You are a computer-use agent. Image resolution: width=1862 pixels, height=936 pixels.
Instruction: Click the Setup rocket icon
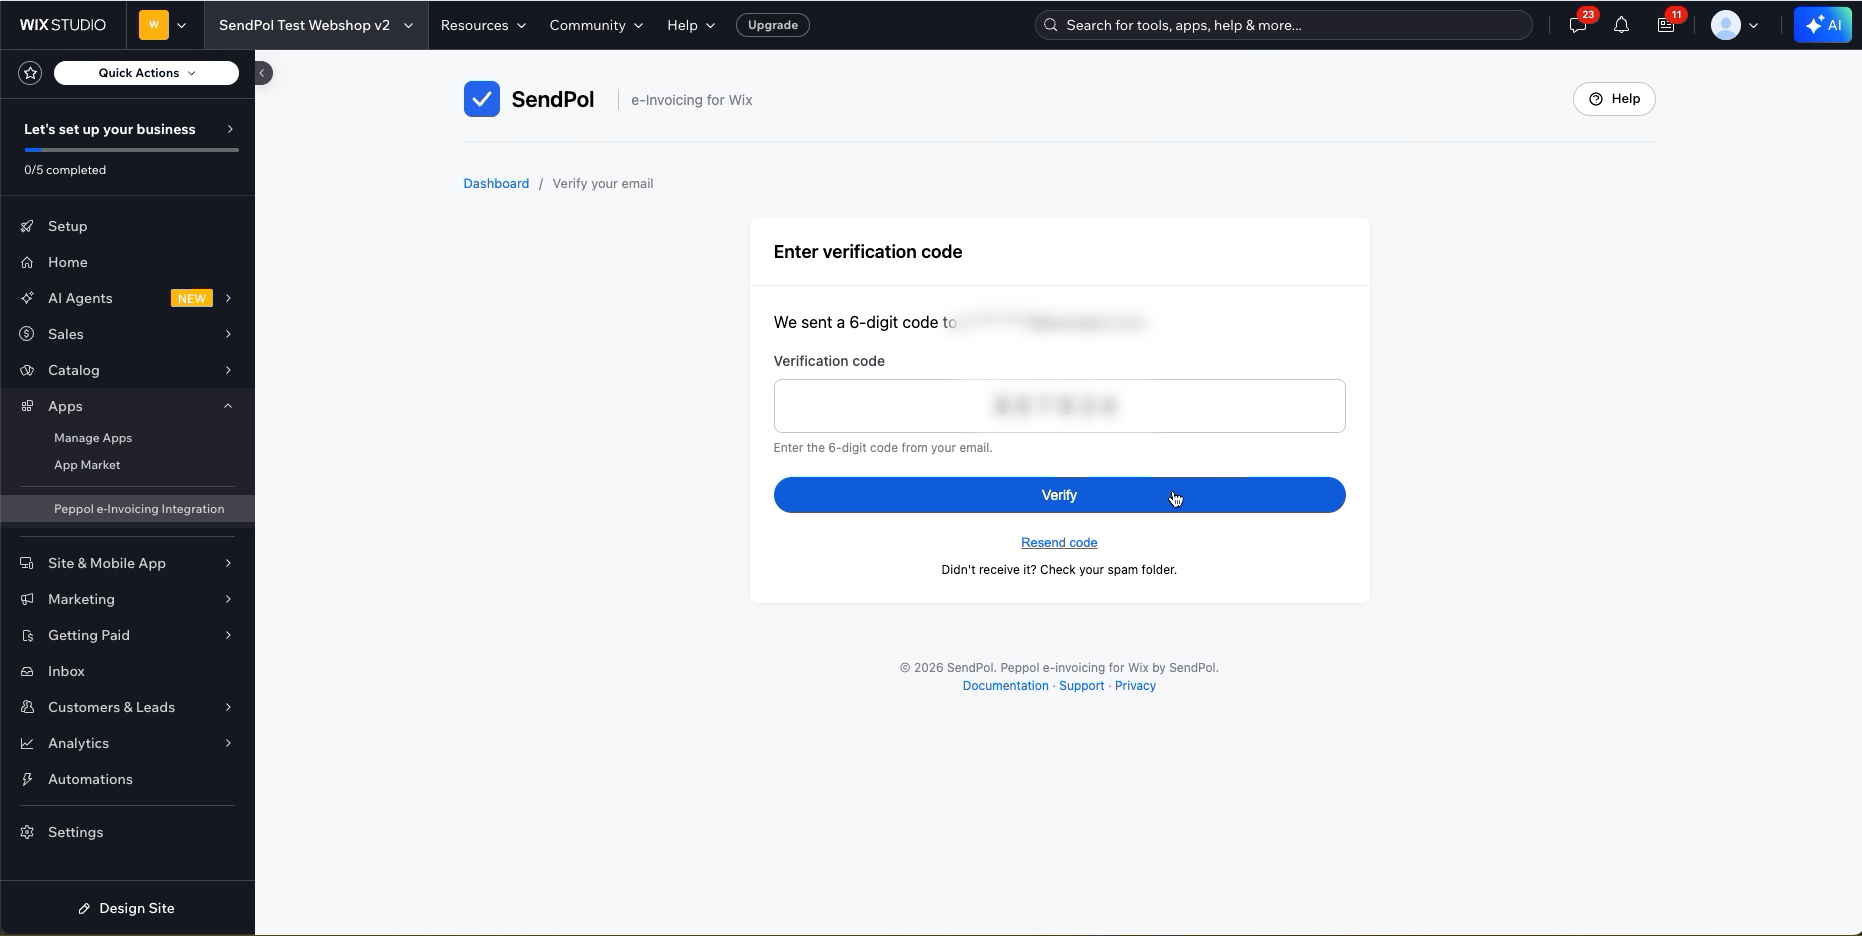click(27, 226)
